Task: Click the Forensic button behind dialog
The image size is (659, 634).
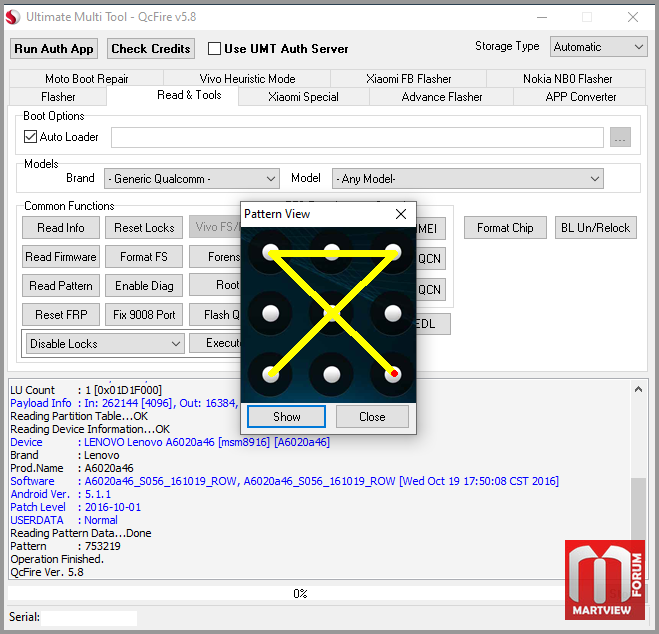Action: tap(215, 257)
